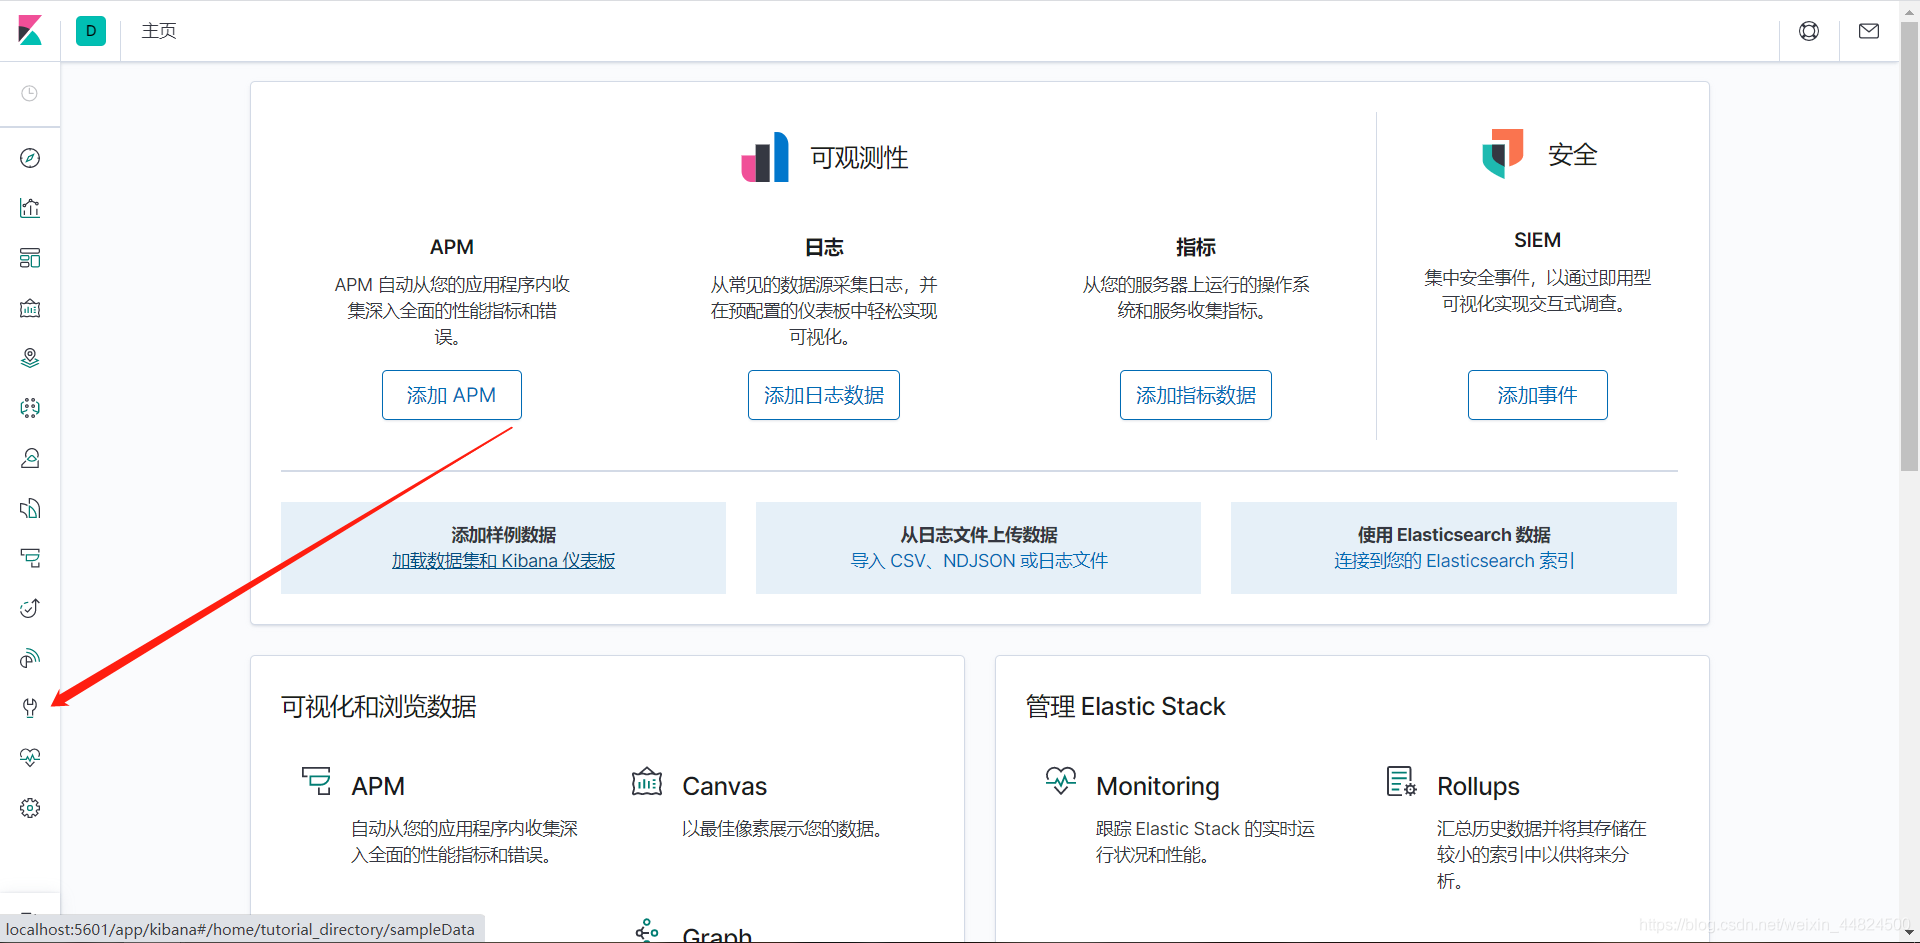Click the 日志 heading text
The width and height of the screenshot is (1920, 943).
824,247
